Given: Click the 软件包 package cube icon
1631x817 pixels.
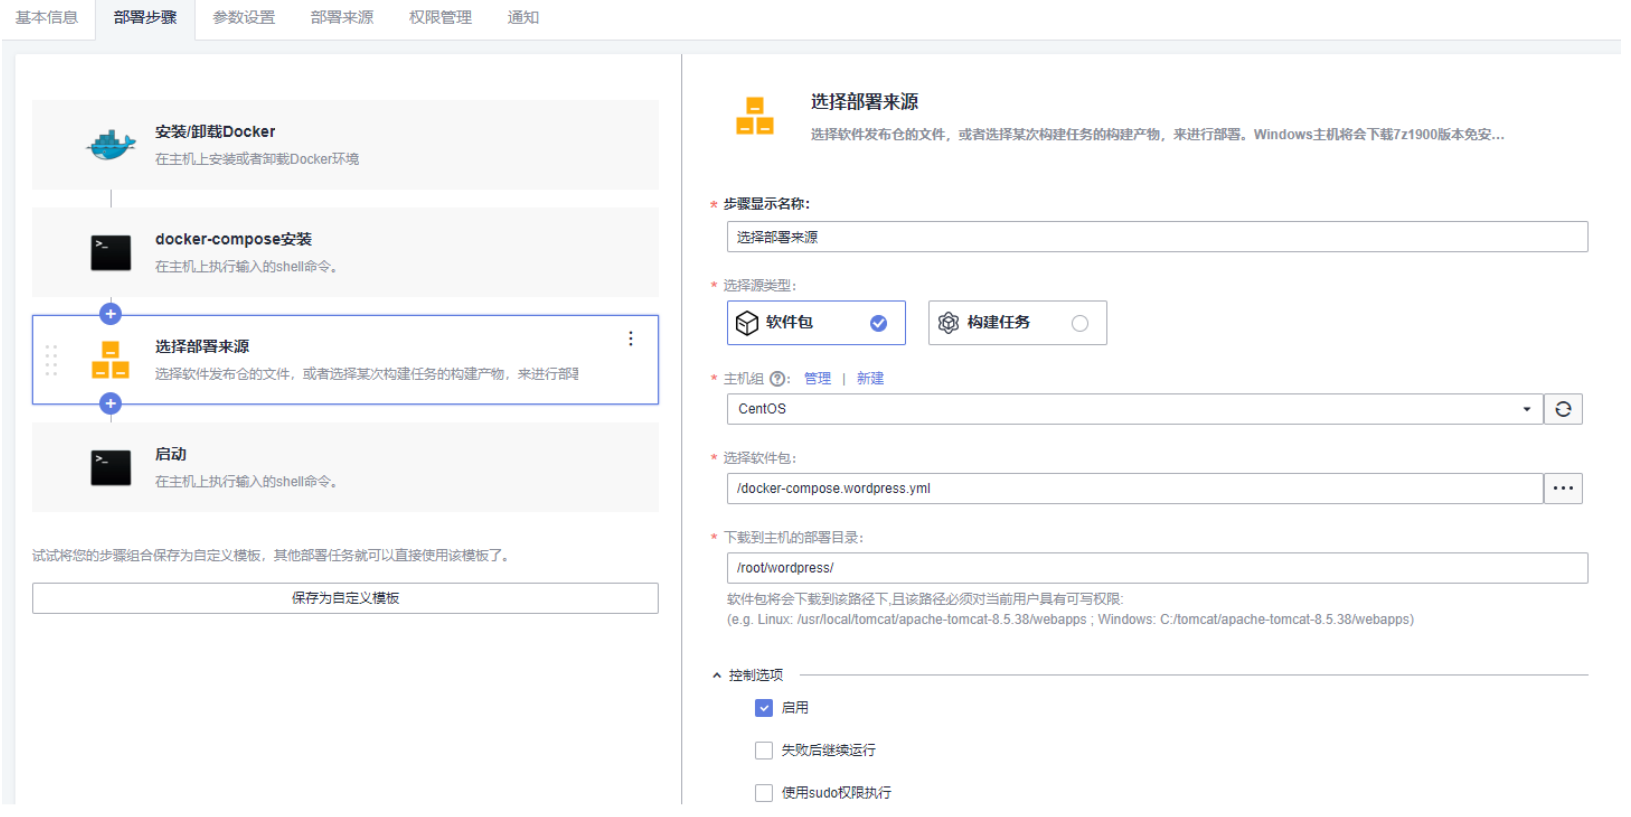Looking at the screenshot, I should pos(747,323).
